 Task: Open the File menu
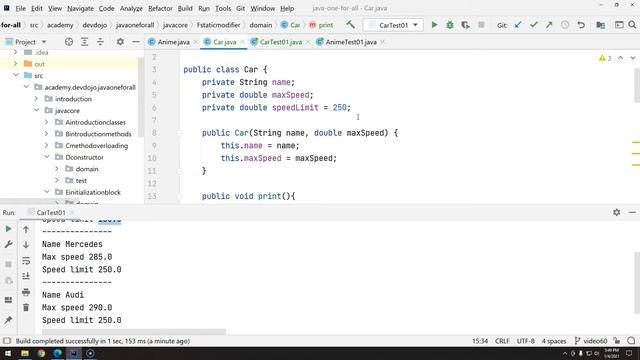click(x=20, y=8)
